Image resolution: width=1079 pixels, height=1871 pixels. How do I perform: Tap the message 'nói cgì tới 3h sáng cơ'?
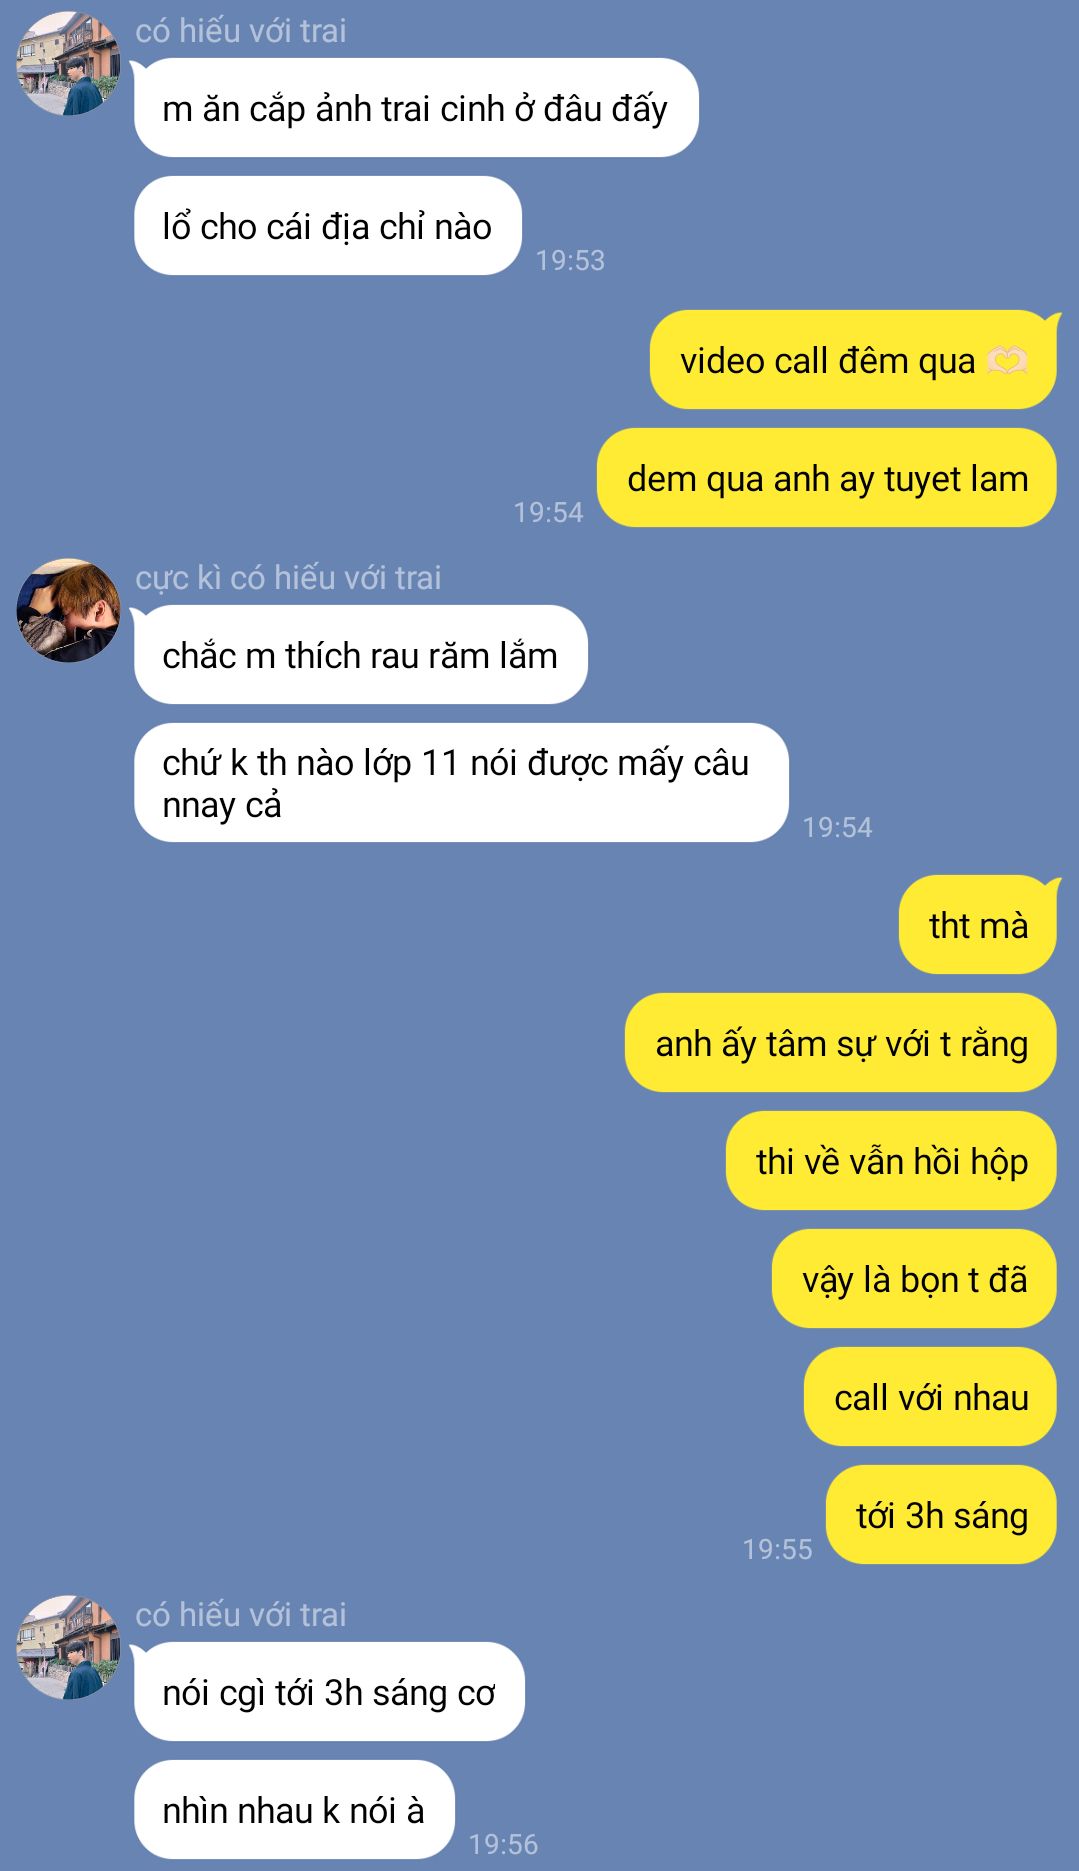pyautogui.click(x=330, y=1692)
